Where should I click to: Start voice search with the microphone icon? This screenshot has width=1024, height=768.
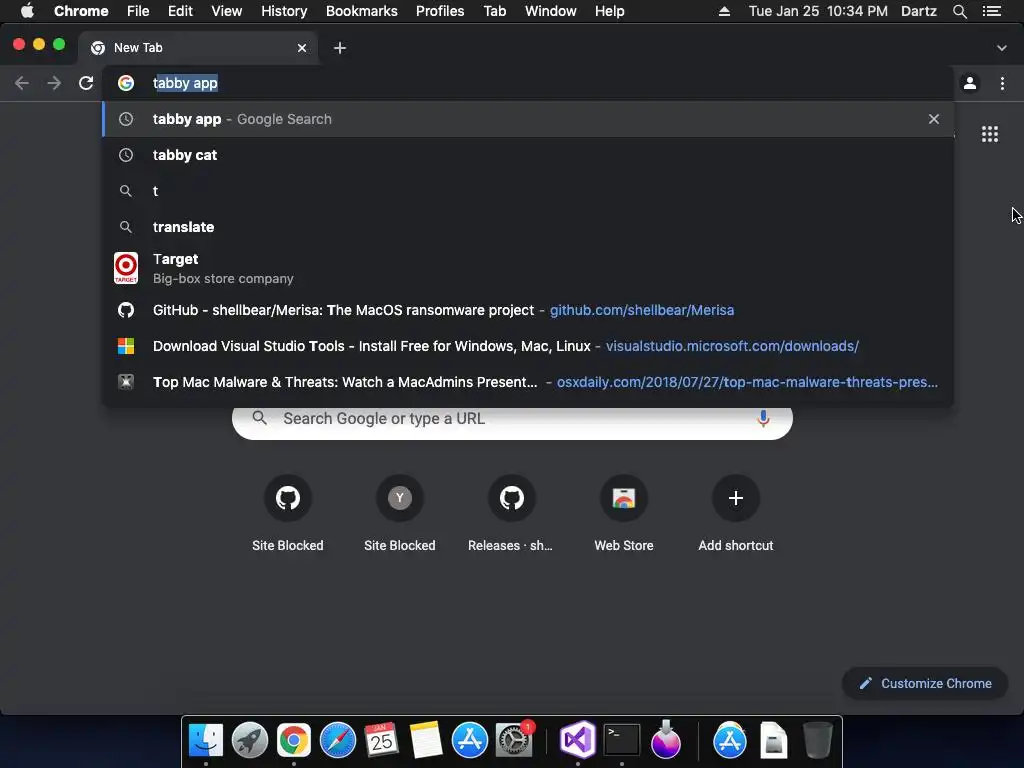coord(763,419)
